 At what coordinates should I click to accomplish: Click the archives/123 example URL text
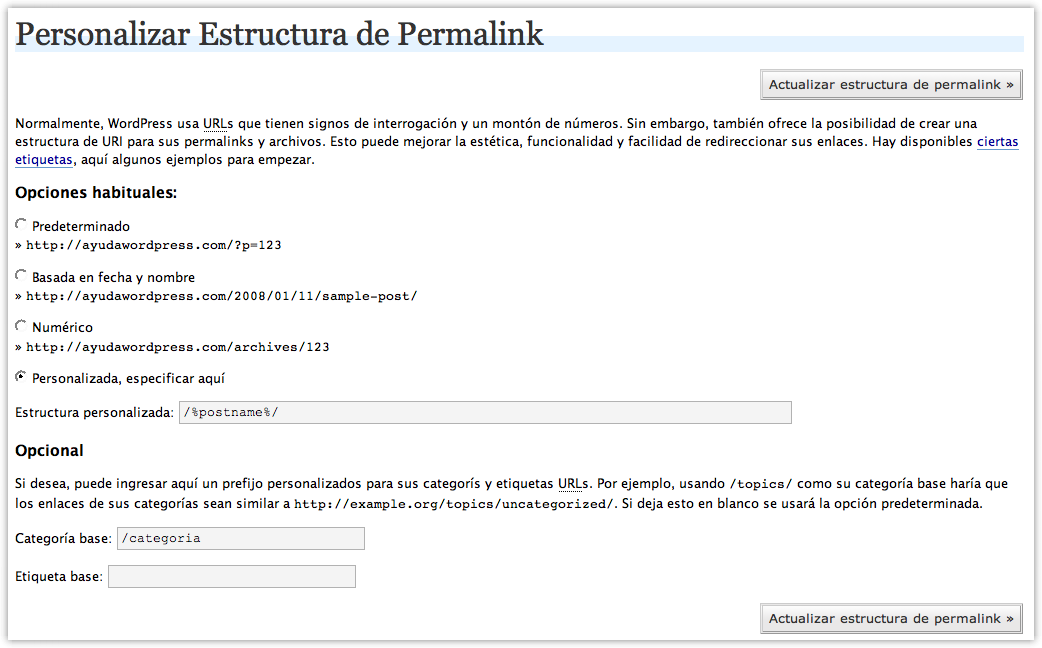click(x=177, y=347)
